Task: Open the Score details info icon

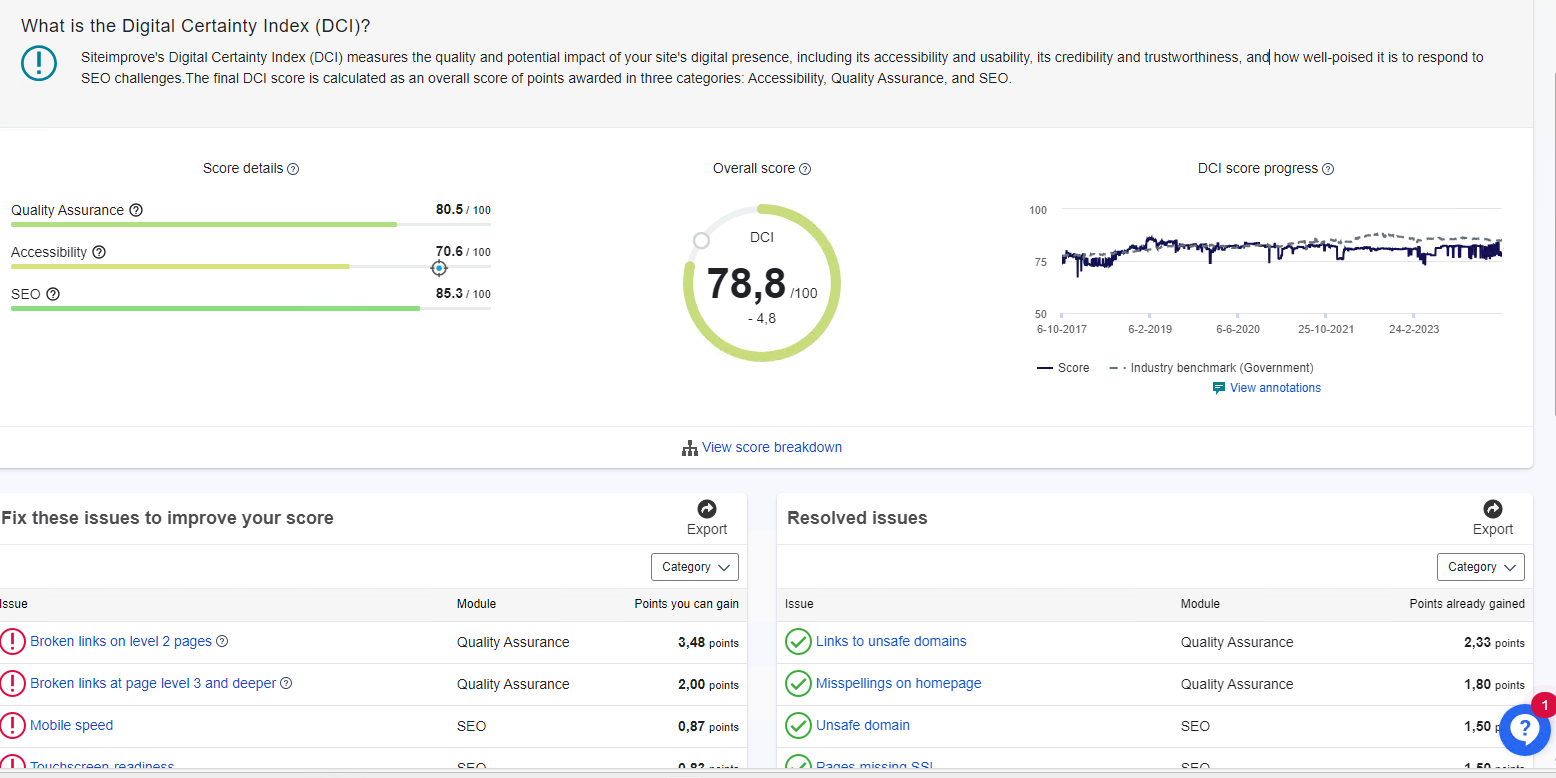Action: (x=293, y=169)
